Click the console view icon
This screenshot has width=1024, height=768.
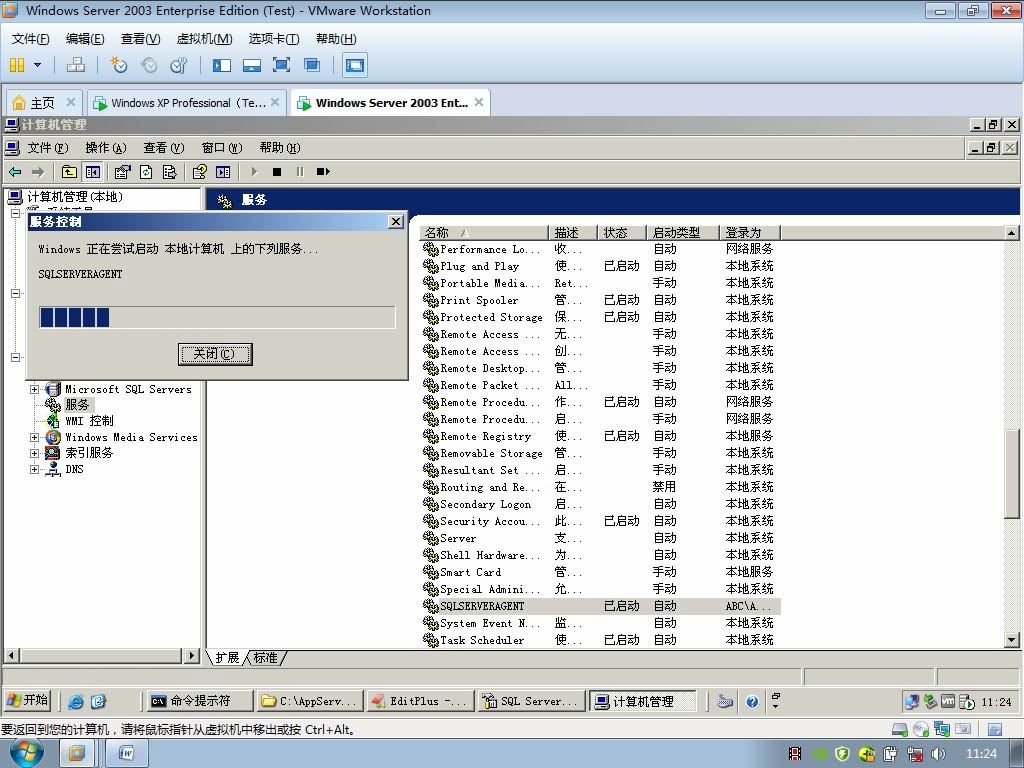pyautogui.click(x=355, y=65)
